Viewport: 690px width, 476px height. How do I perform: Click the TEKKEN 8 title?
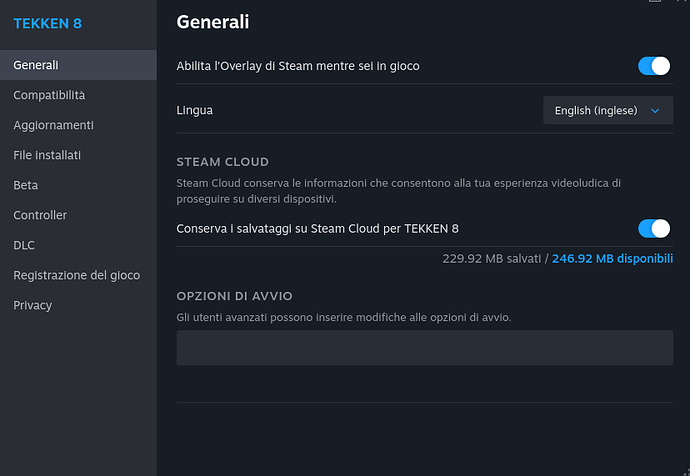(x=48, y=23)
